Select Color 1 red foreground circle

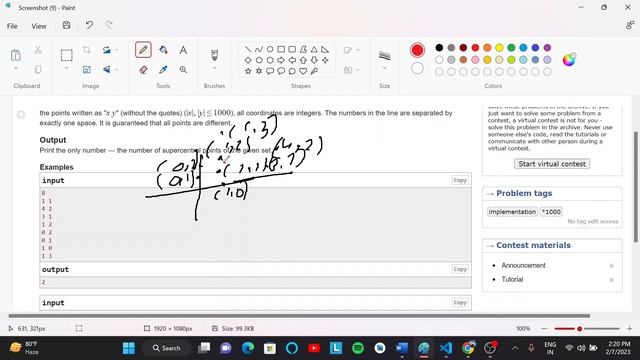coord(417,50)
